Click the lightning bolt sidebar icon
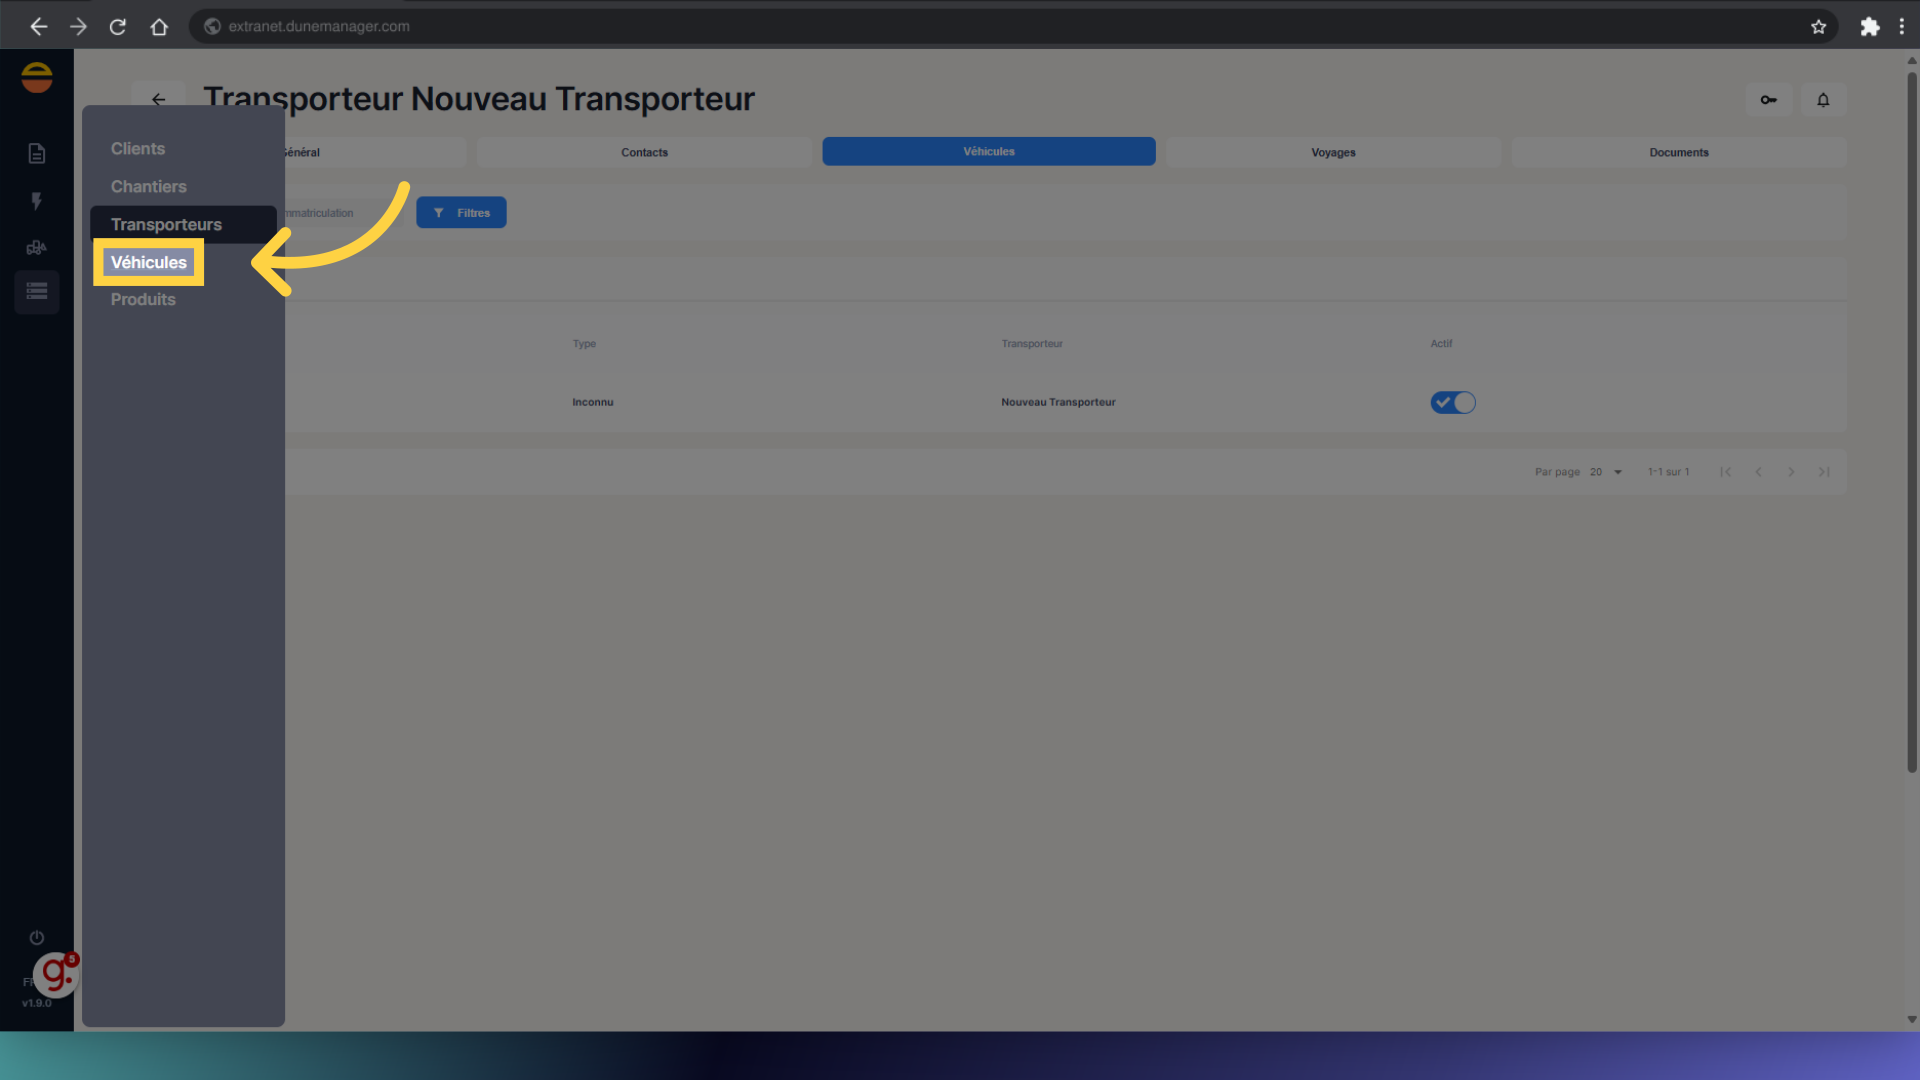 click(x=36, y=201)
